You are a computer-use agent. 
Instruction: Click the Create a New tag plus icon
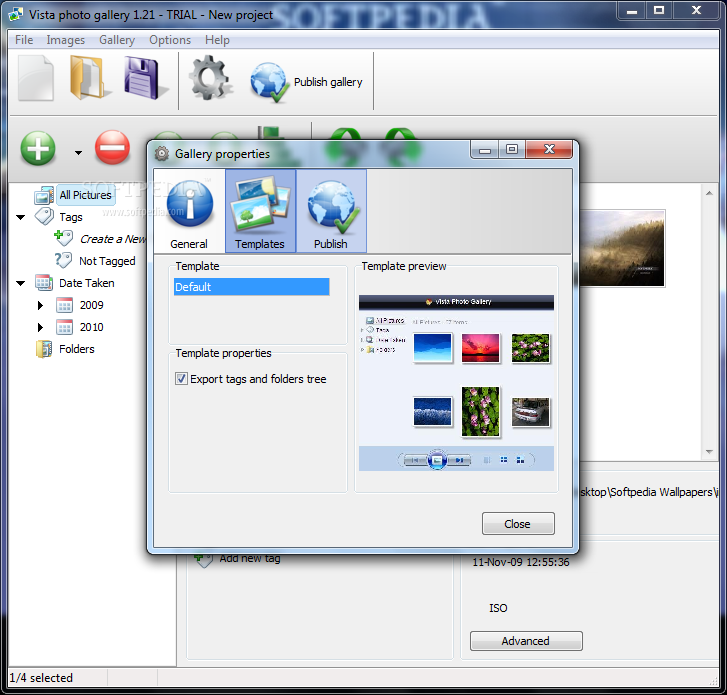pyautogui.click(x=64, y=238)
